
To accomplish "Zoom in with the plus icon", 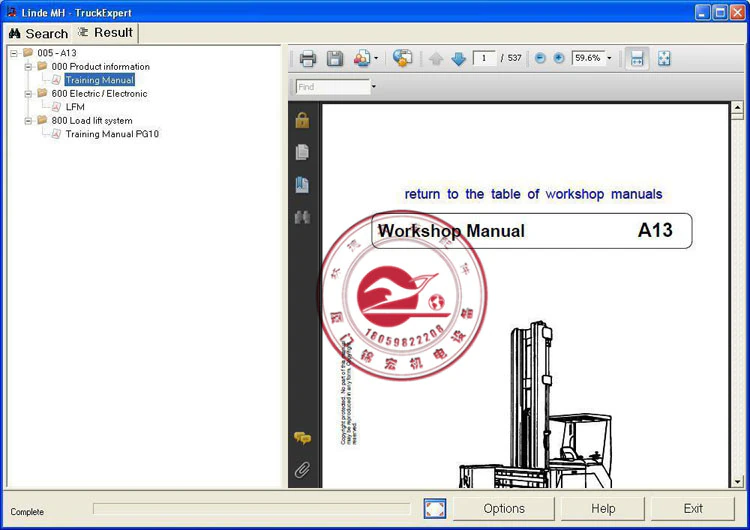I will (559, 58).
